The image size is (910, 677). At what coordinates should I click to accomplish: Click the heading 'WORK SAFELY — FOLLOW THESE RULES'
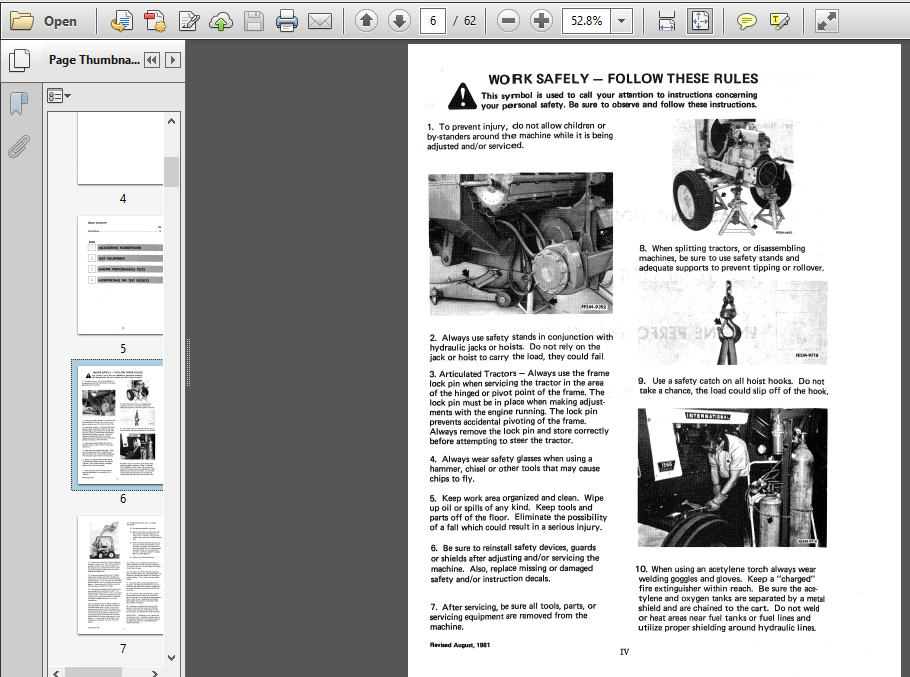(x=623, y=79)
